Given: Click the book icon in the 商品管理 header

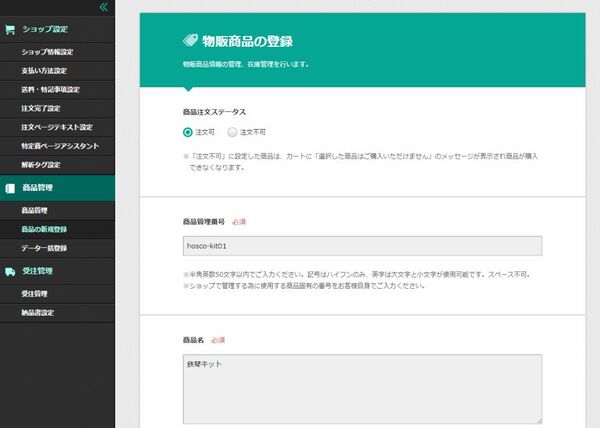Looking at the screenshot, I should point(10,188).
